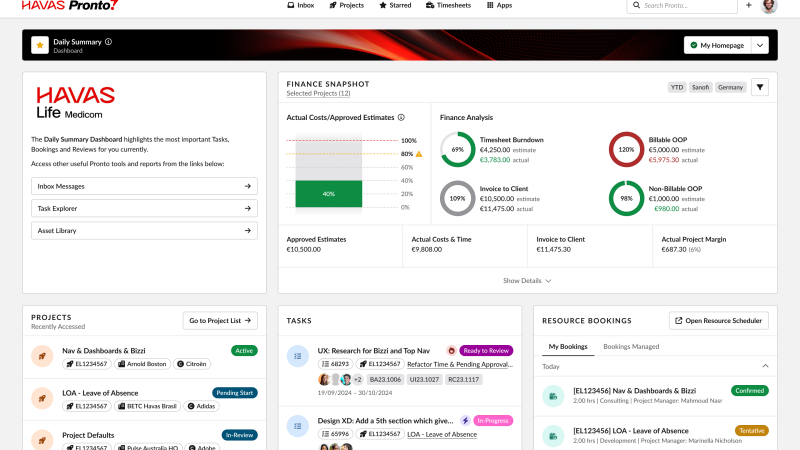Viewport: 800px width, 450px height.
Task: Click the BETC Havas Brasil tag
Action: (x=147, y=406)
